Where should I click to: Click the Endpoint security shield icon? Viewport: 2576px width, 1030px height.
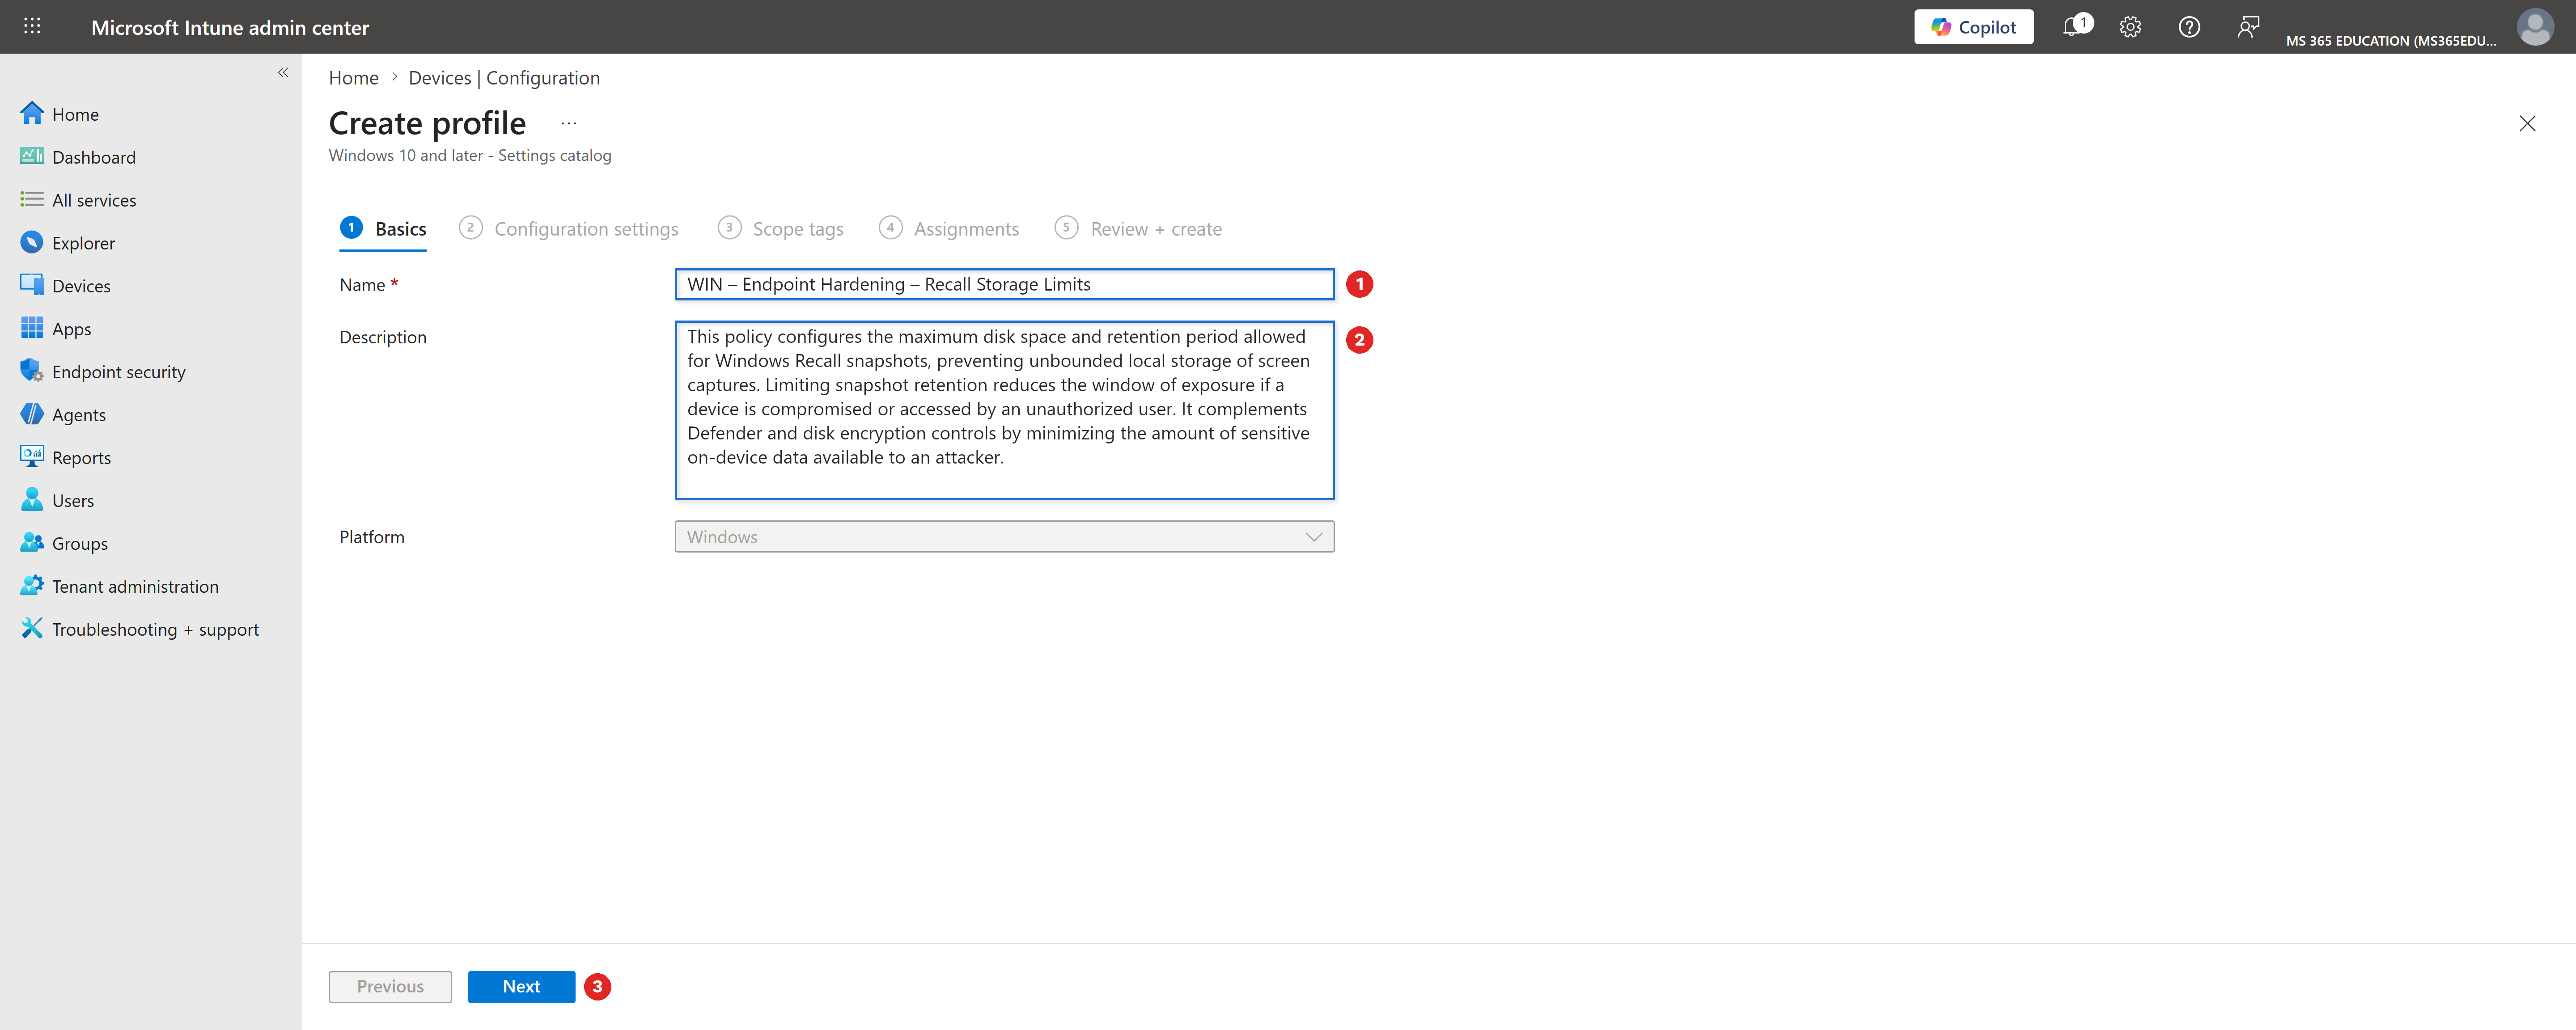pyautogui.click(x=32, y=371)
